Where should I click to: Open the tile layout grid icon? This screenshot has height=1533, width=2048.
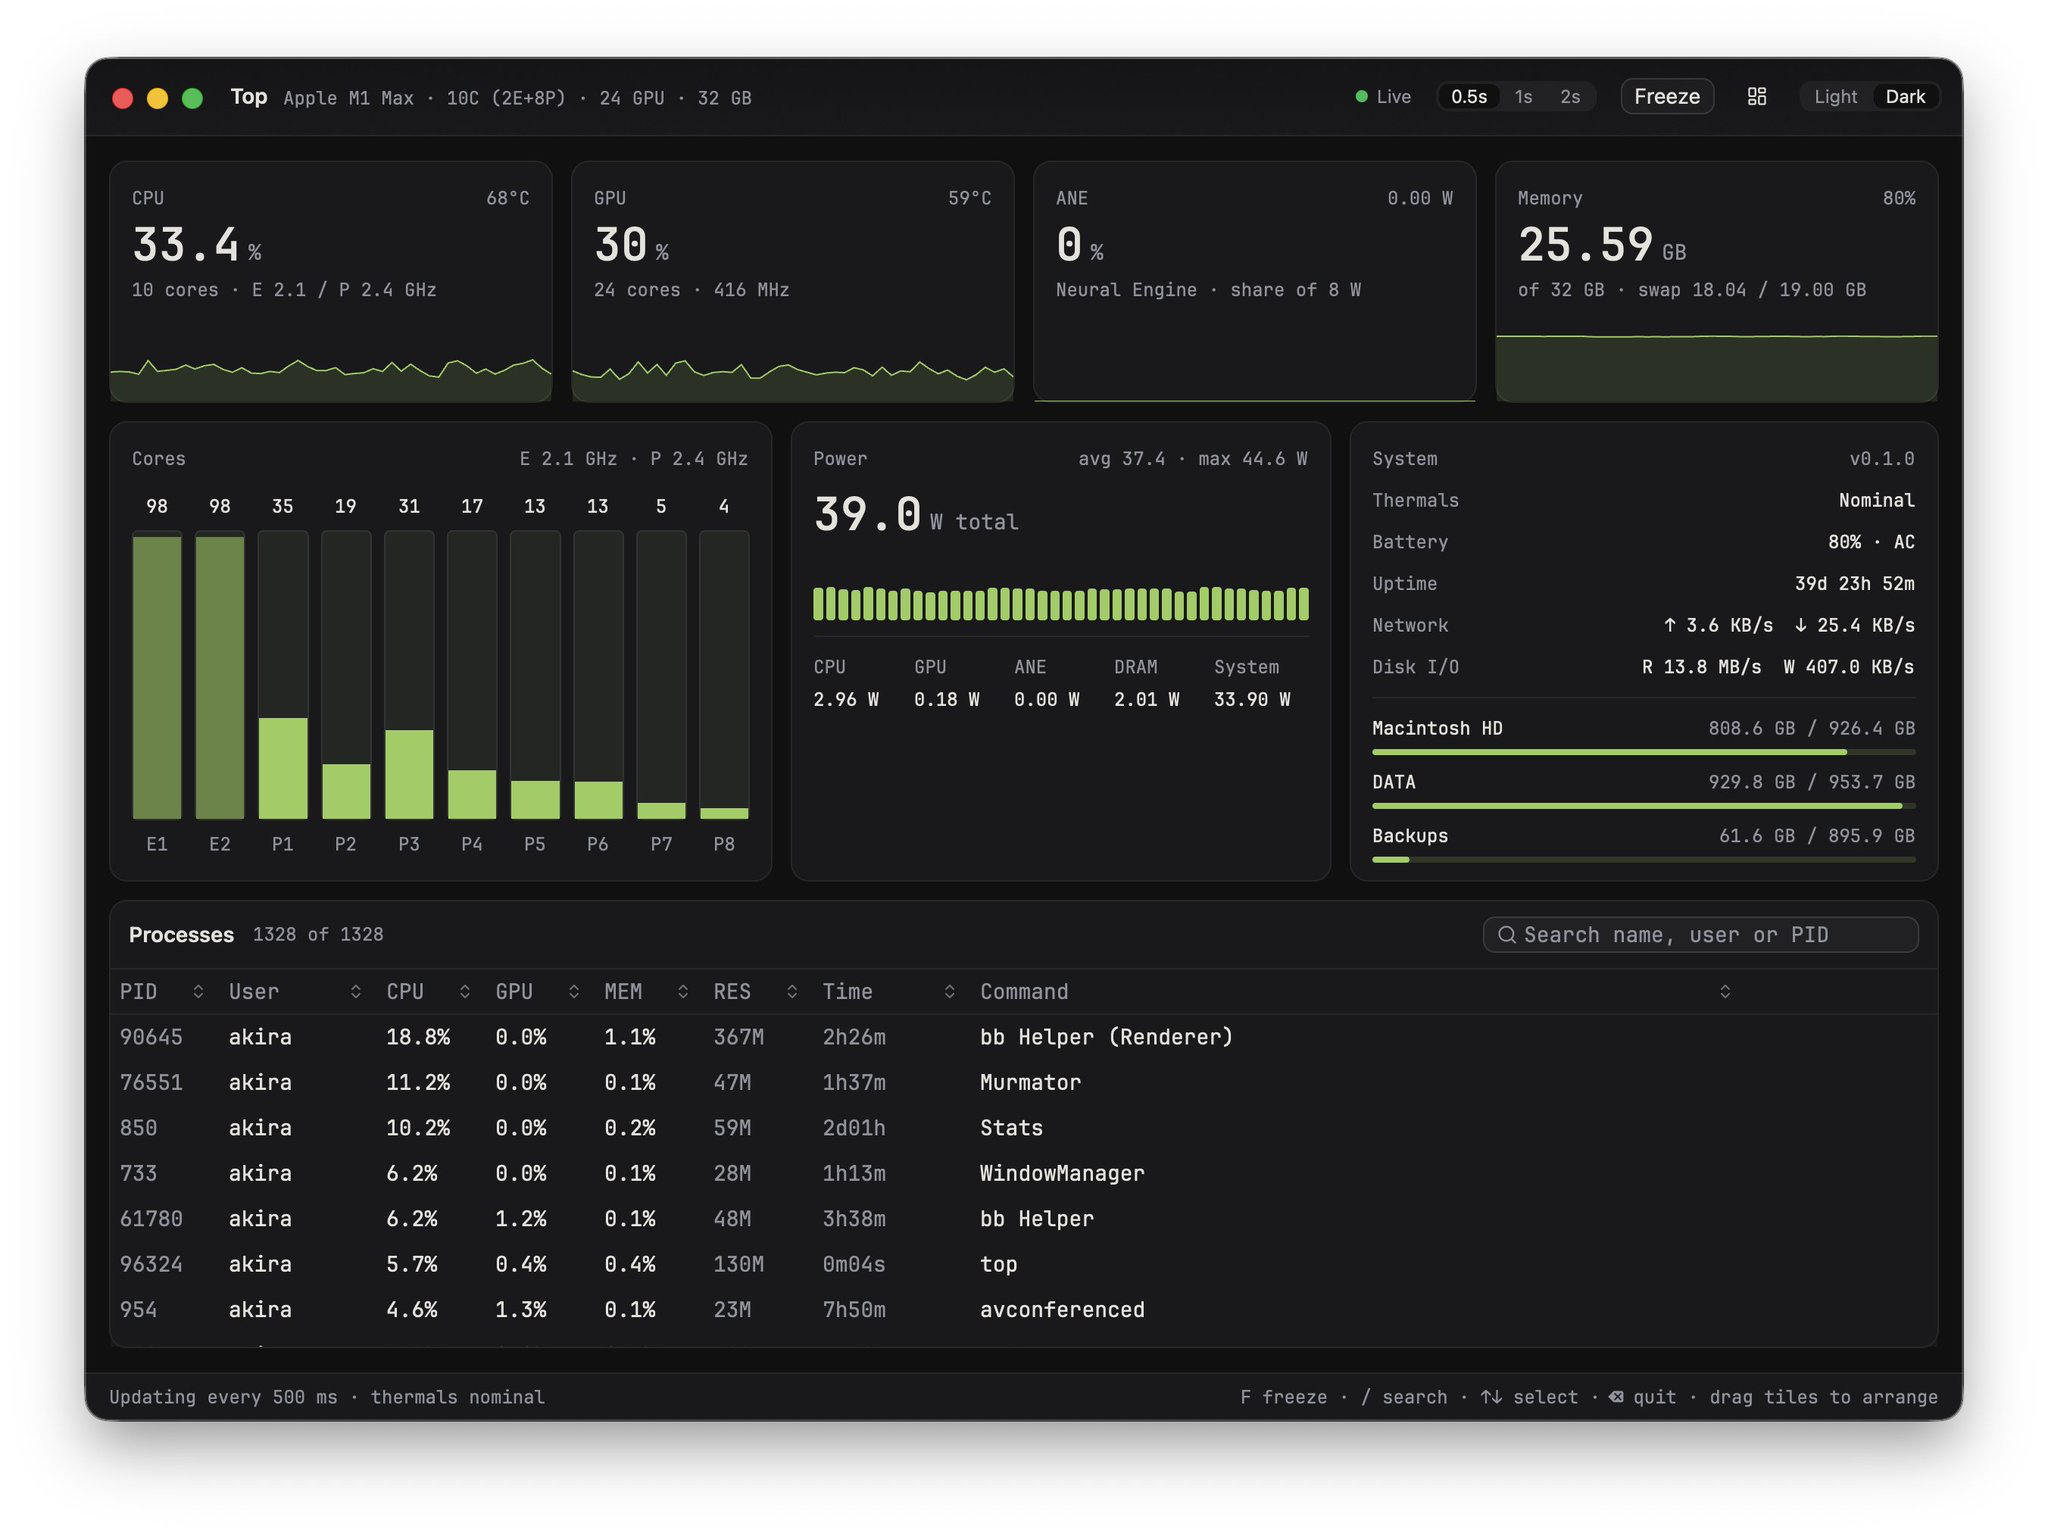[x=1756, y=97]
